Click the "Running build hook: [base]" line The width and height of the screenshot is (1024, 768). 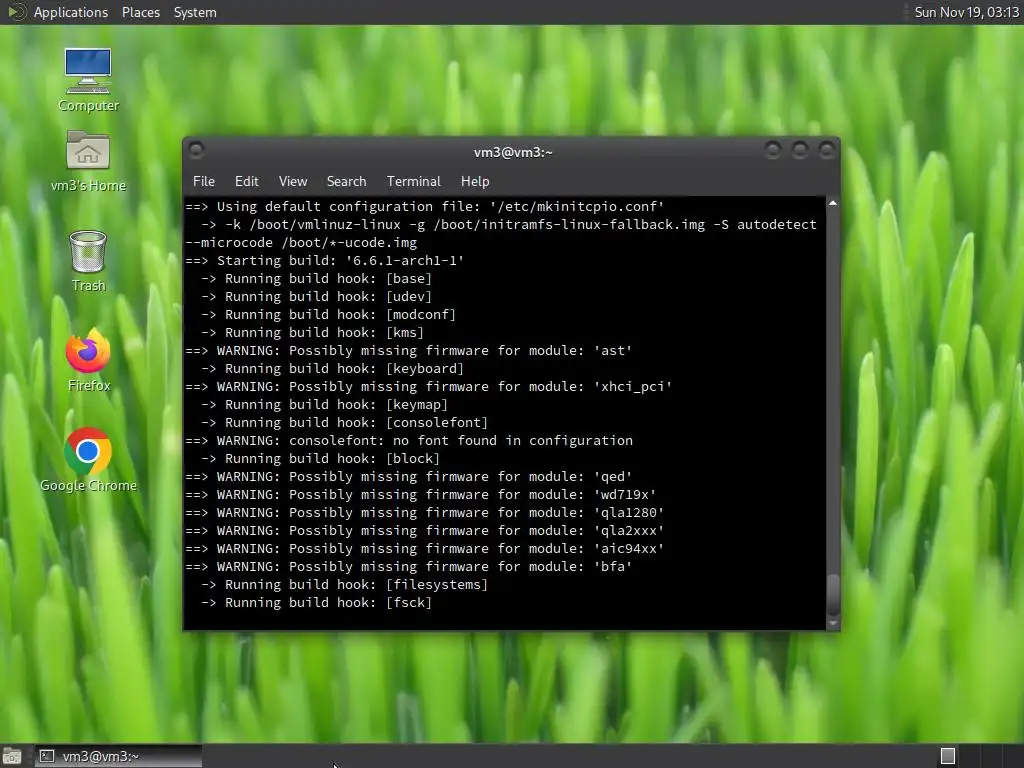[316, 279]
